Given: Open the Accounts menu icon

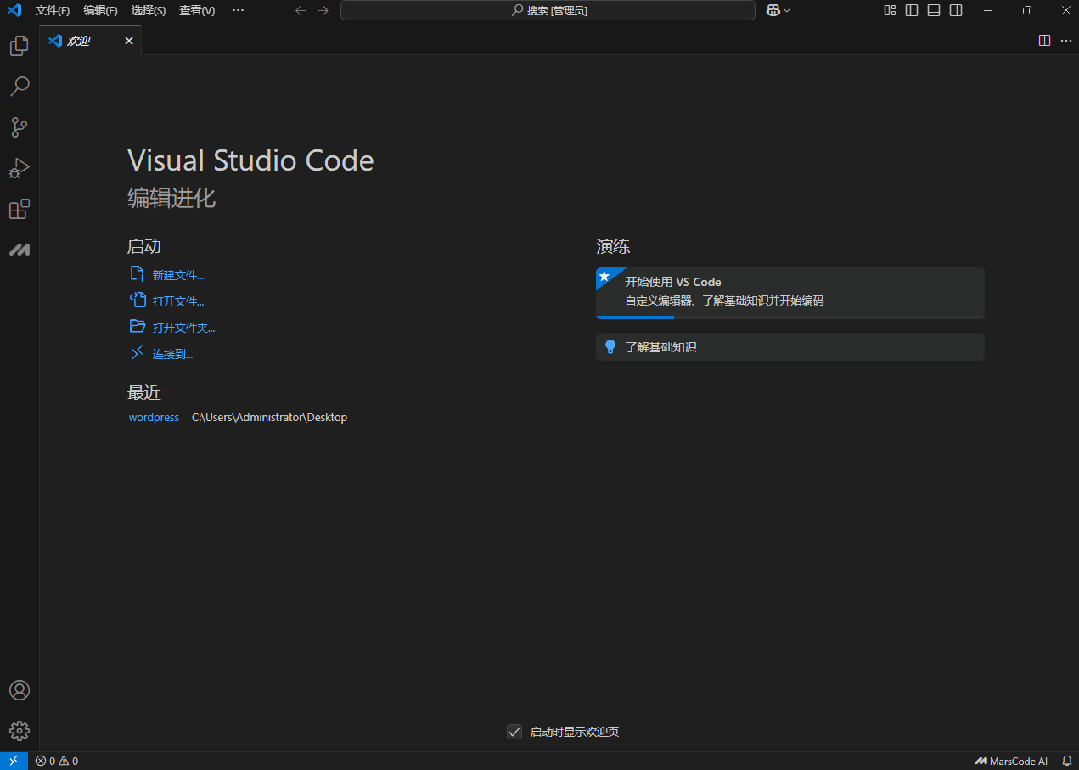Looking at the screenshot, I should click(19, 690).
